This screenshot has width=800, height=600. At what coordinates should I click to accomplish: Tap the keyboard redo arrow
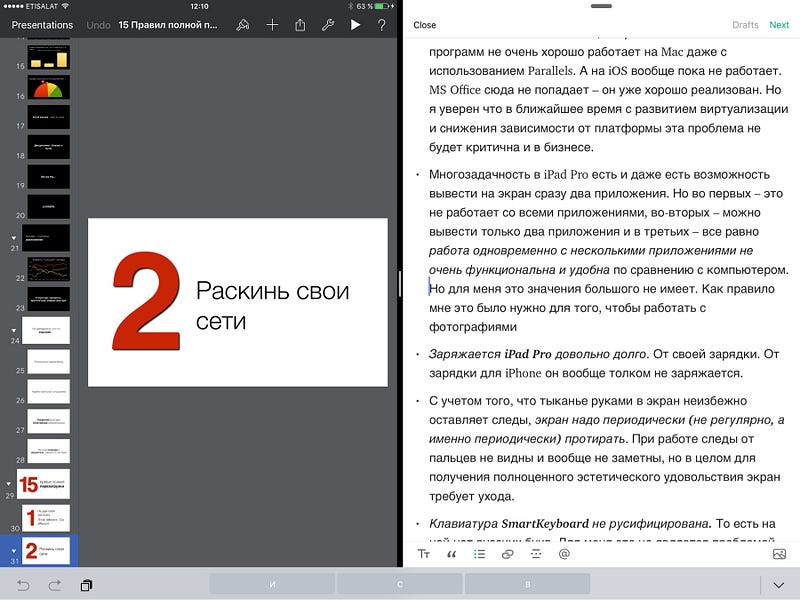pyautogui.click(x=55, y=585)
